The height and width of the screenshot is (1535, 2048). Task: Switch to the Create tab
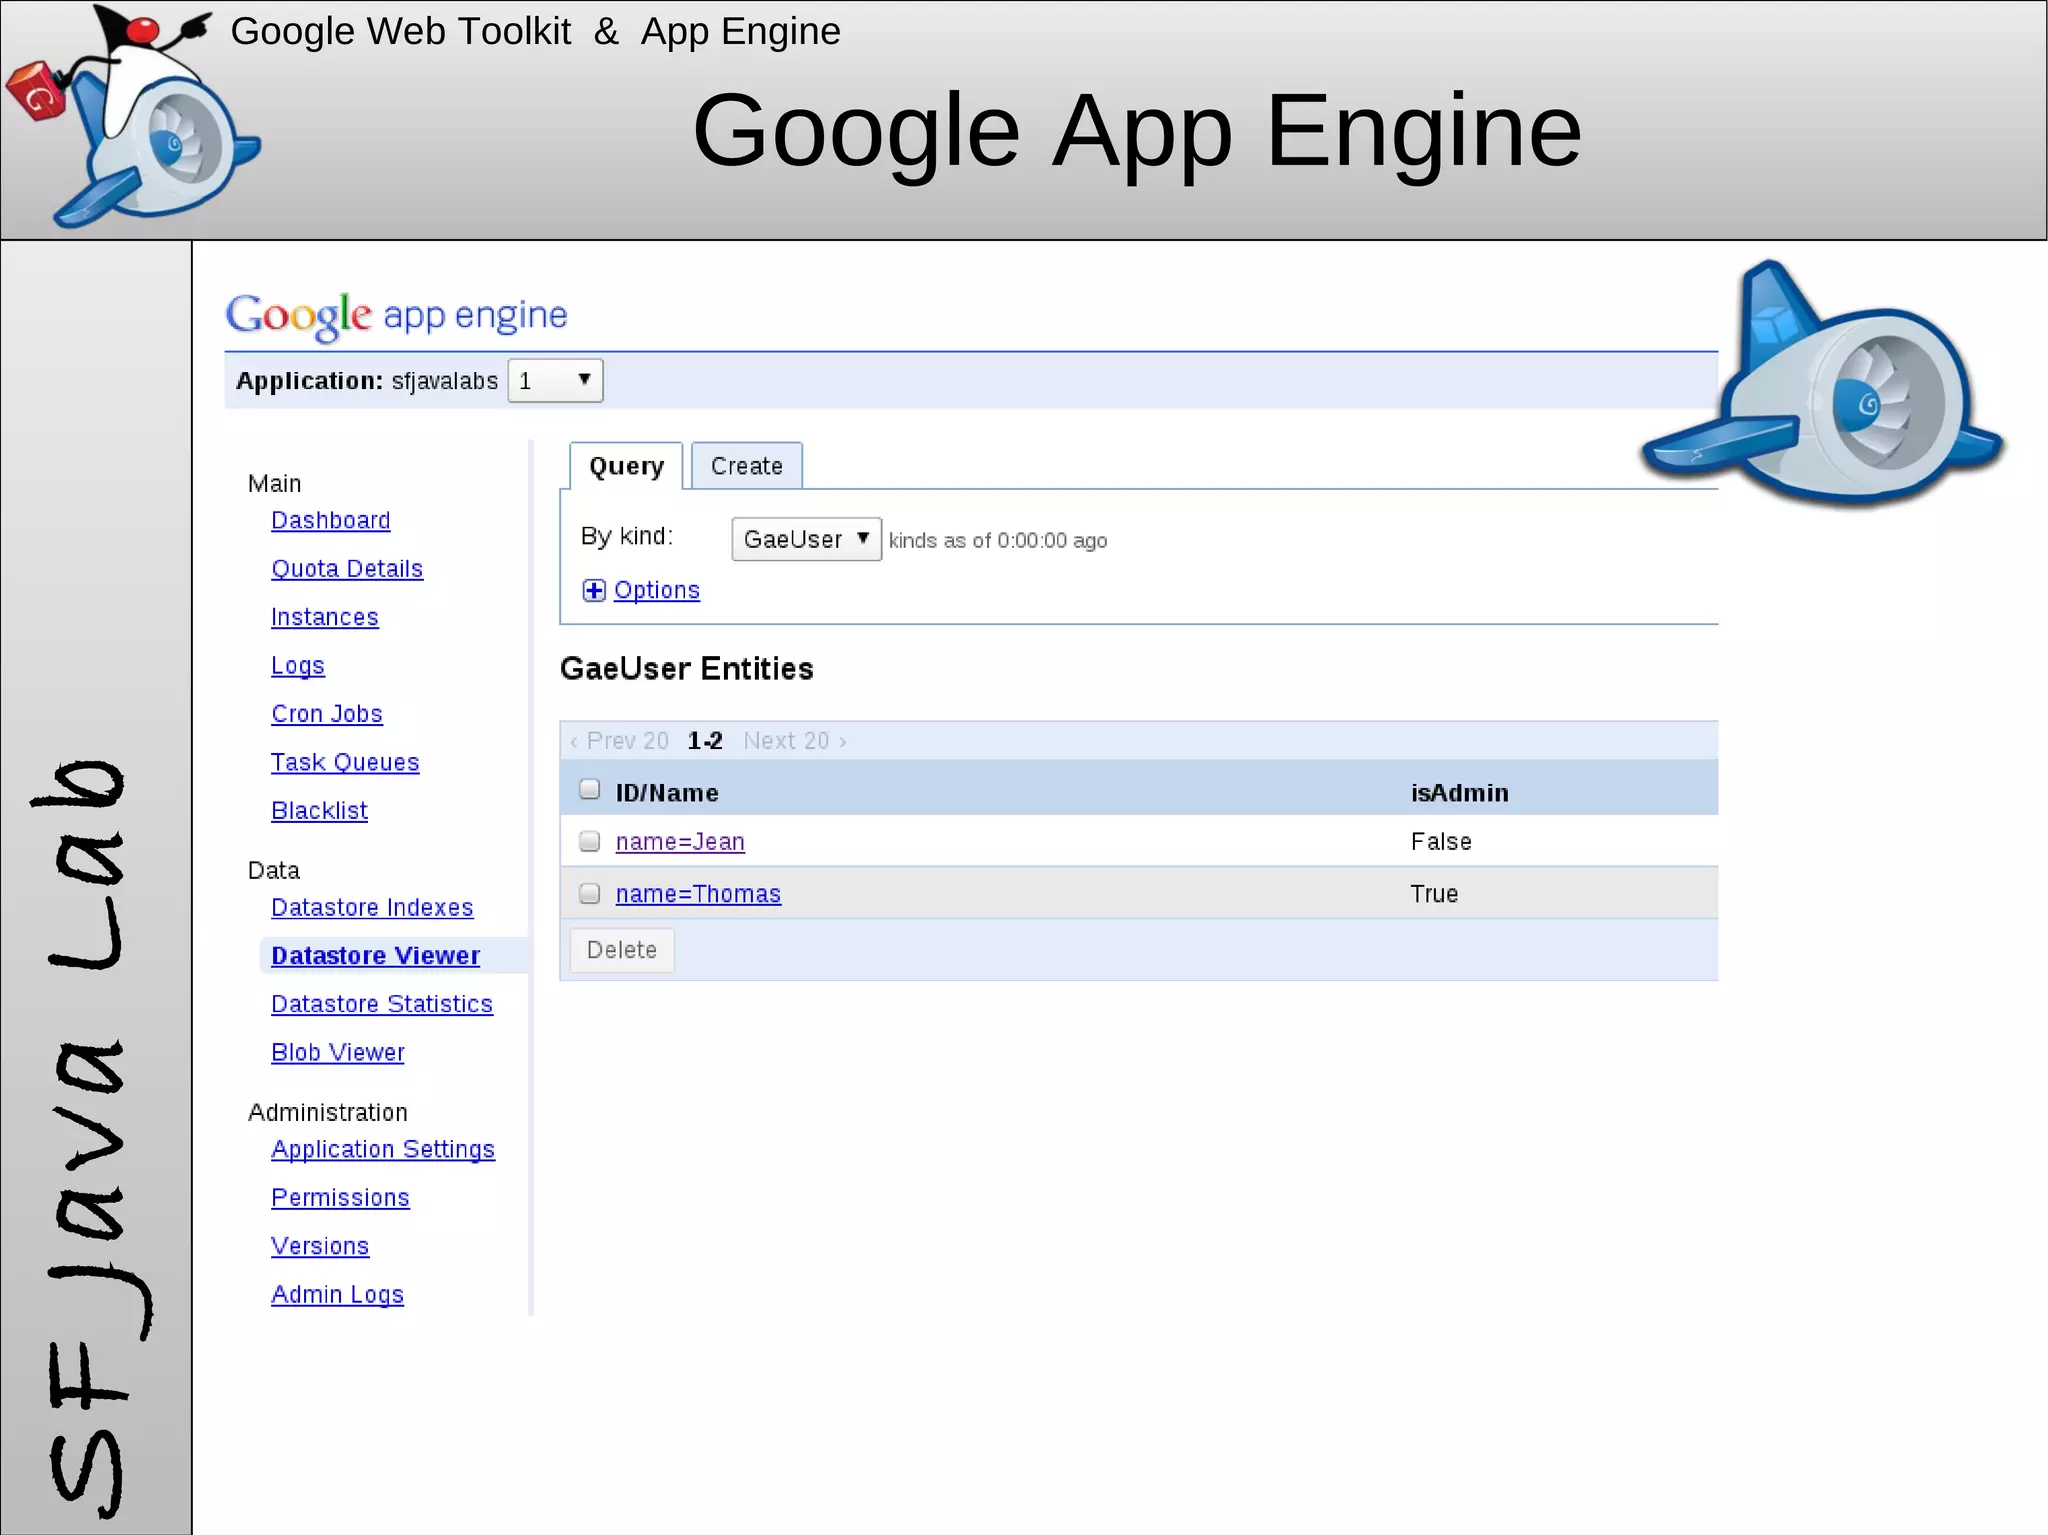[746, 466]
